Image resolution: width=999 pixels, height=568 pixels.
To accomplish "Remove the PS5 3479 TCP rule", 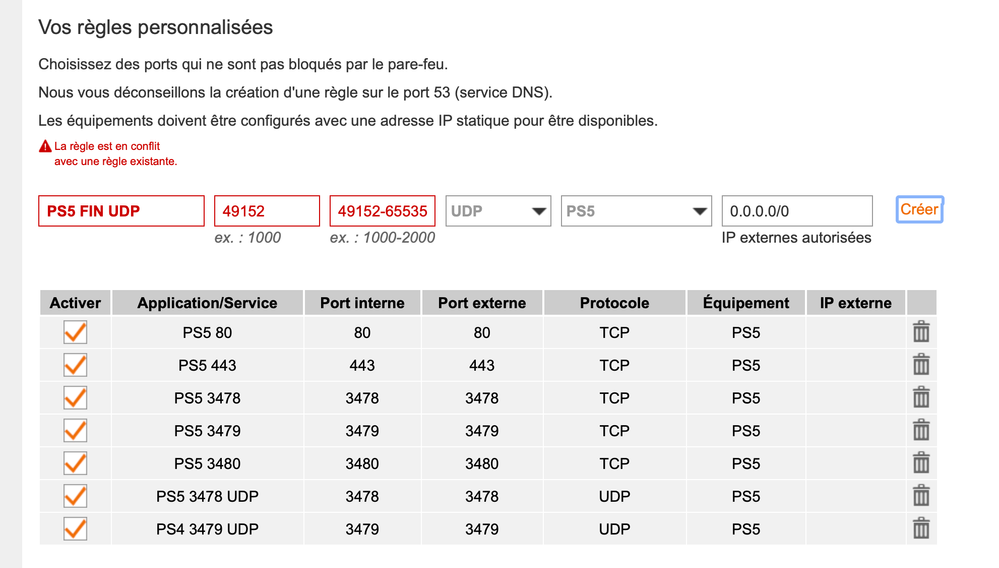I will 921,431.
